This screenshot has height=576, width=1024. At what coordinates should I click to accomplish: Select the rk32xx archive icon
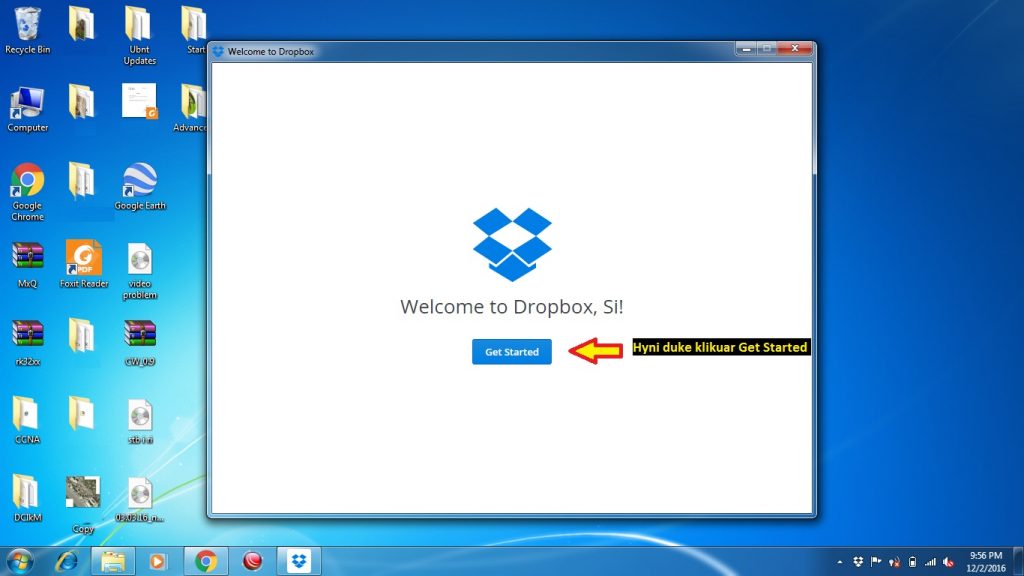(27, 343)
